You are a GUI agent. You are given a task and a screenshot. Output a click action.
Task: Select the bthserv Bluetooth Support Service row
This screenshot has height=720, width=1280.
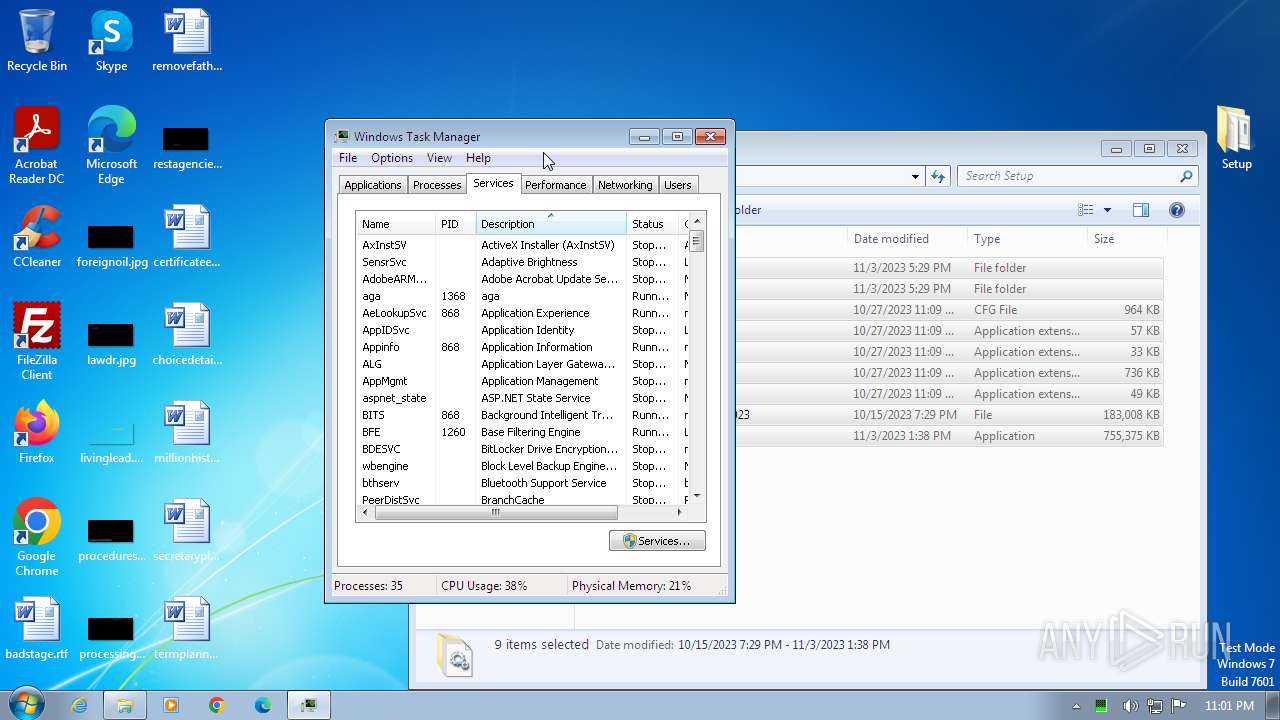click(523, 483)
